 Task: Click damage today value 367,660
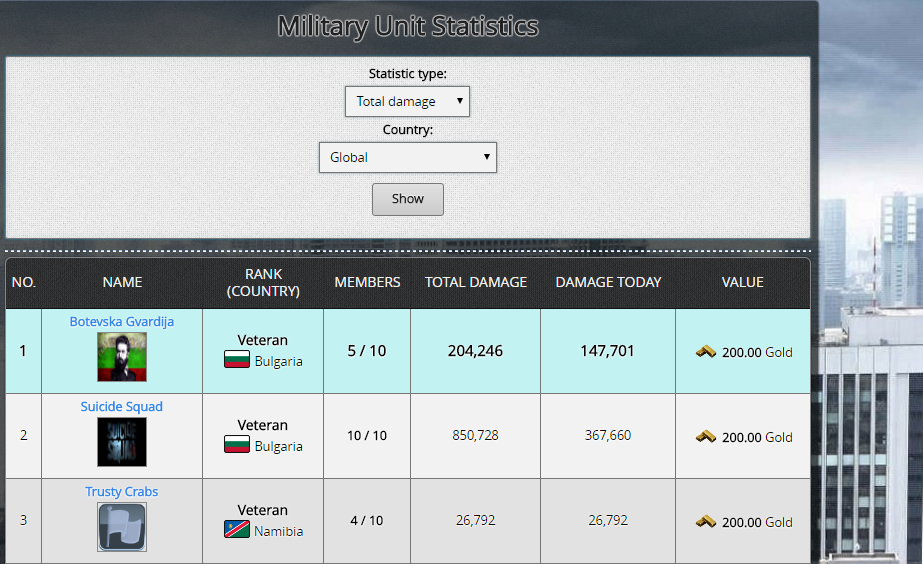pyautogui.click(x=607, y=435)
